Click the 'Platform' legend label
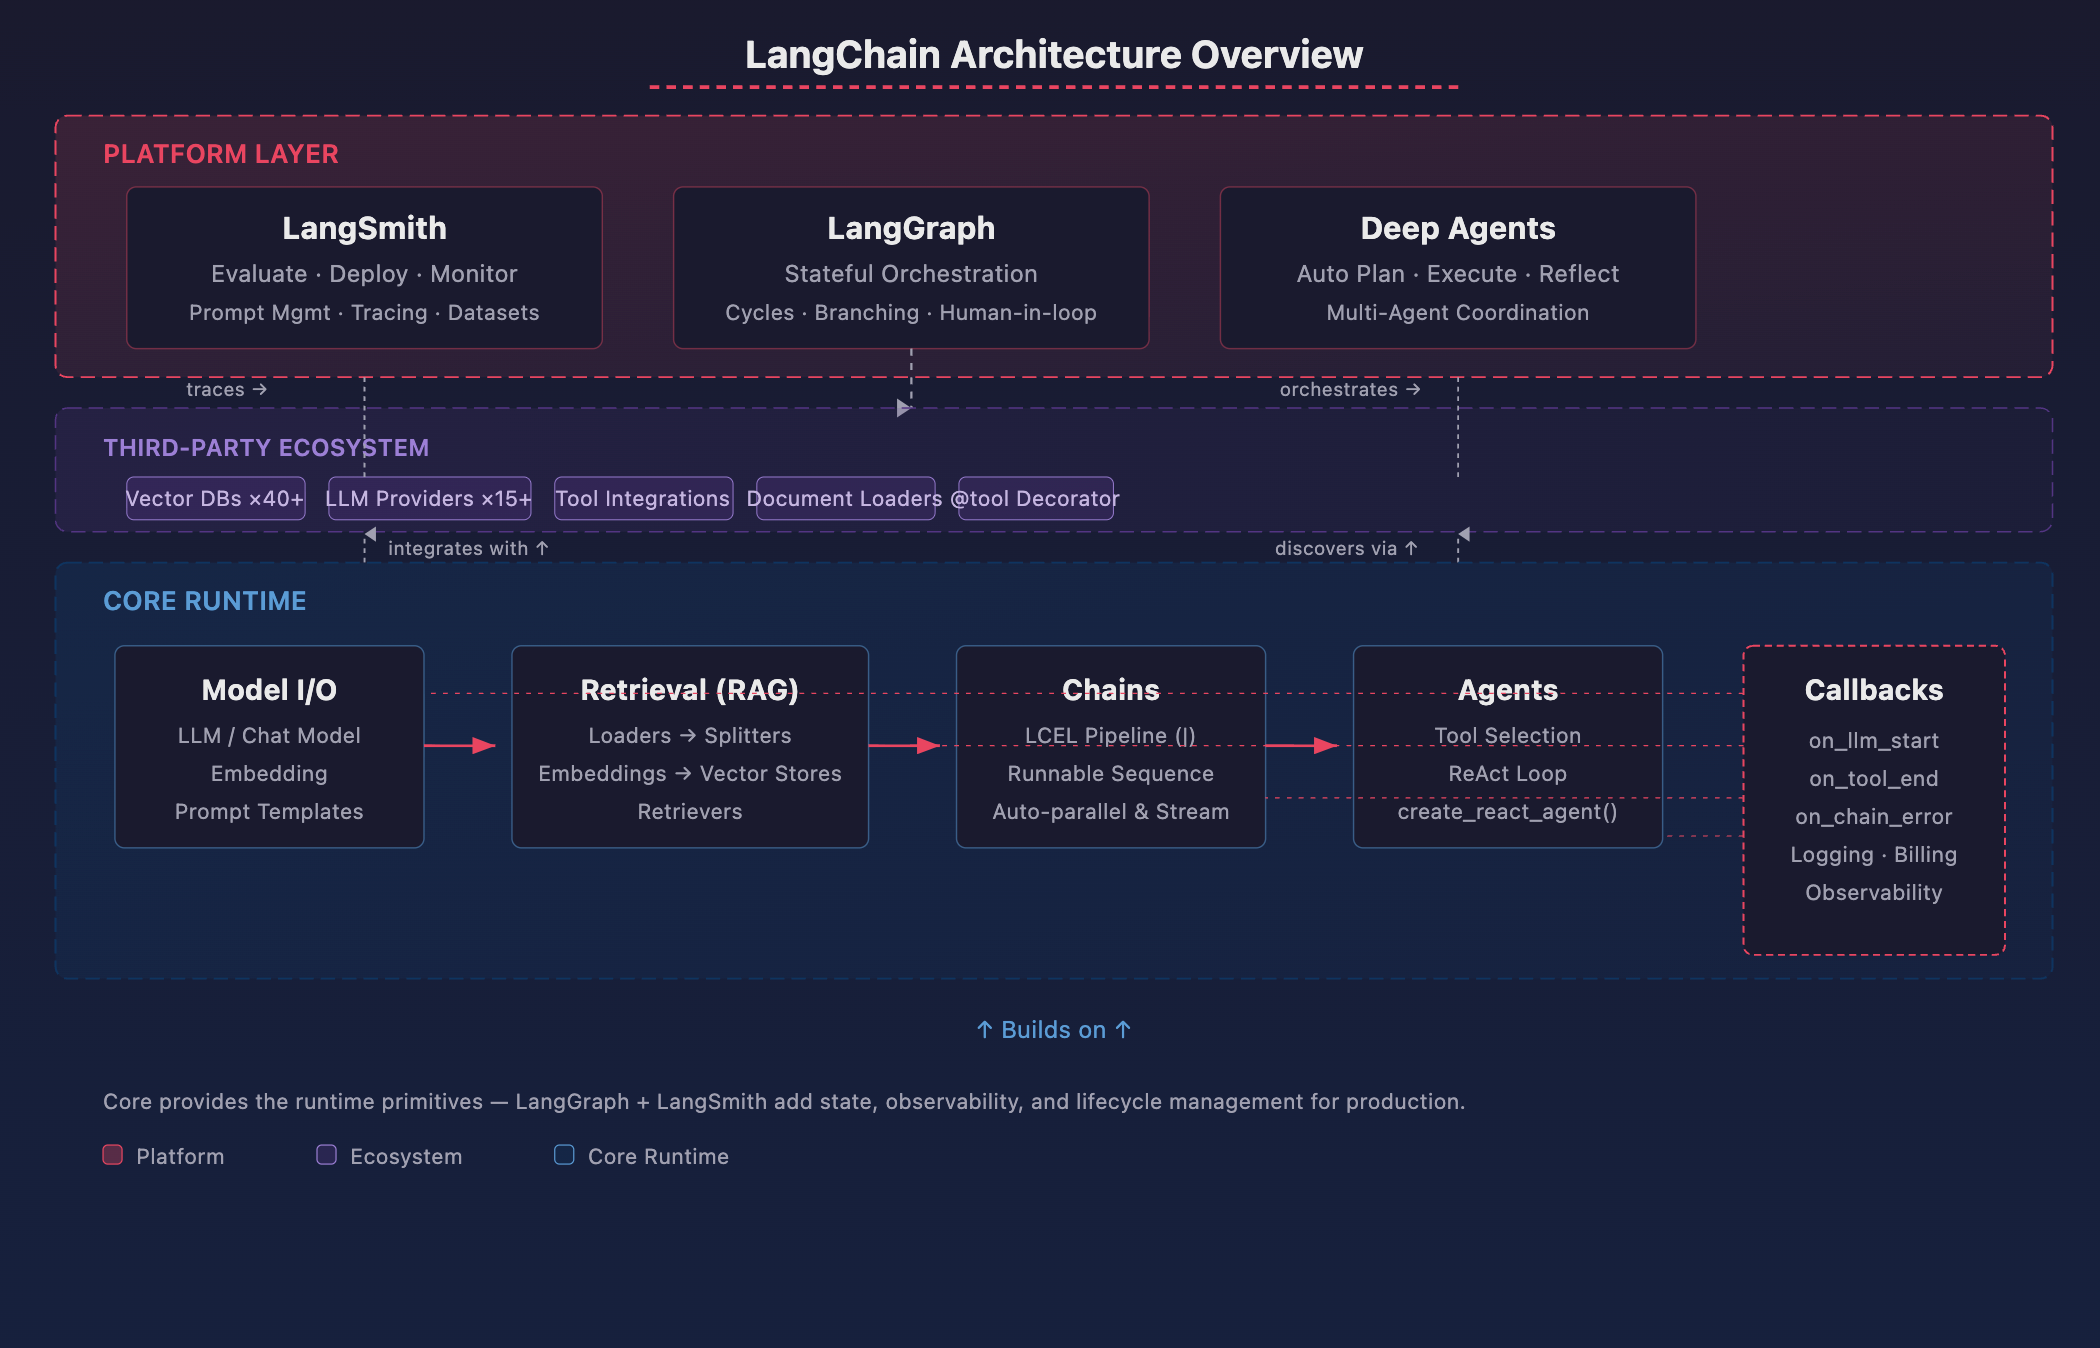Screen dimensions: 2100x1348 [180, 1157]
